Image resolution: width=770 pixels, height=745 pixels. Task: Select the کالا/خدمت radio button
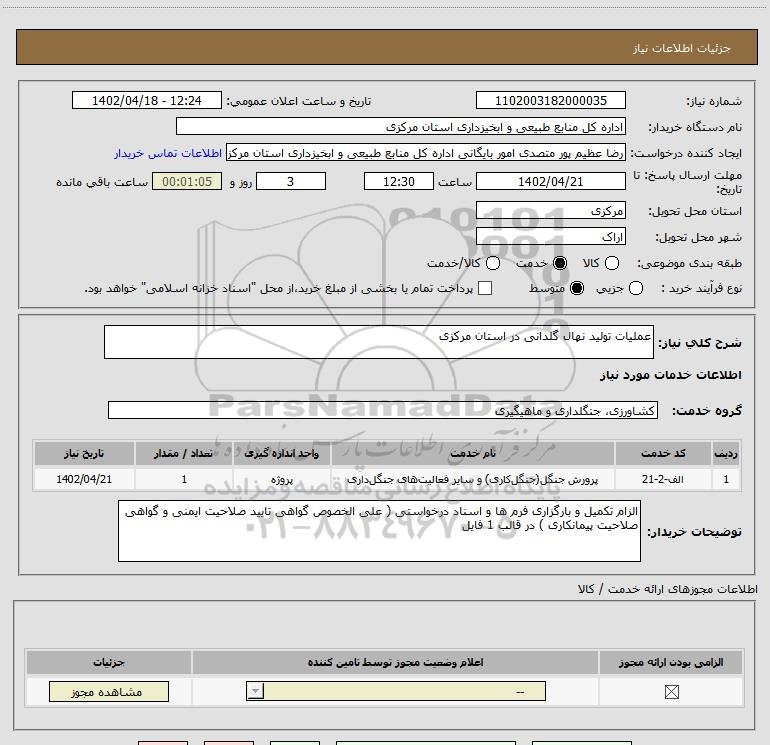pos(493,263)
